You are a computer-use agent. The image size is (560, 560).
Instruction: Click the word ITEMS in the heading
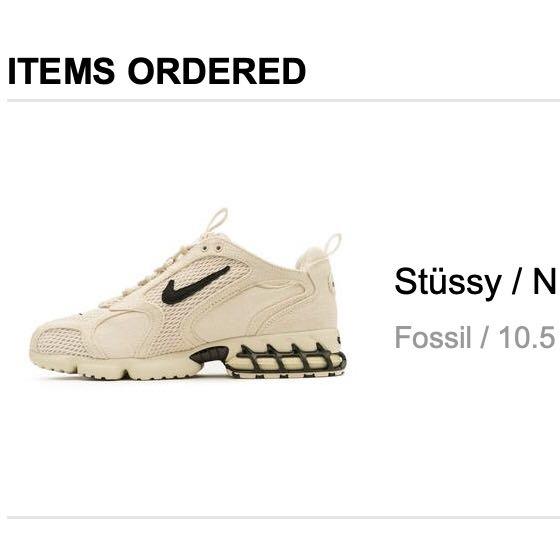pyautogui.click(x=61, y=71)
